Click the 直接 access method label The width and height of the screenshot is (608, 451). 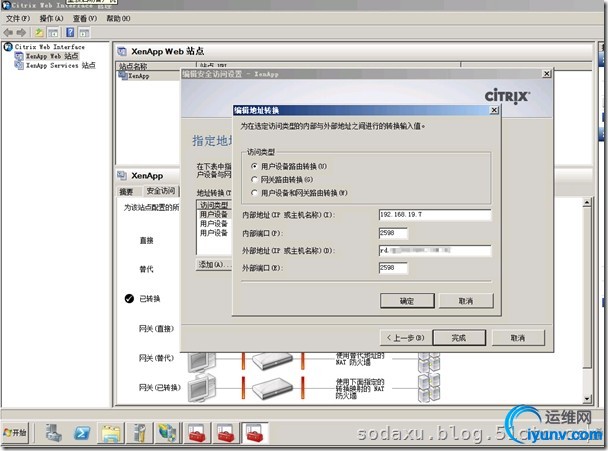tap(147, 240)
